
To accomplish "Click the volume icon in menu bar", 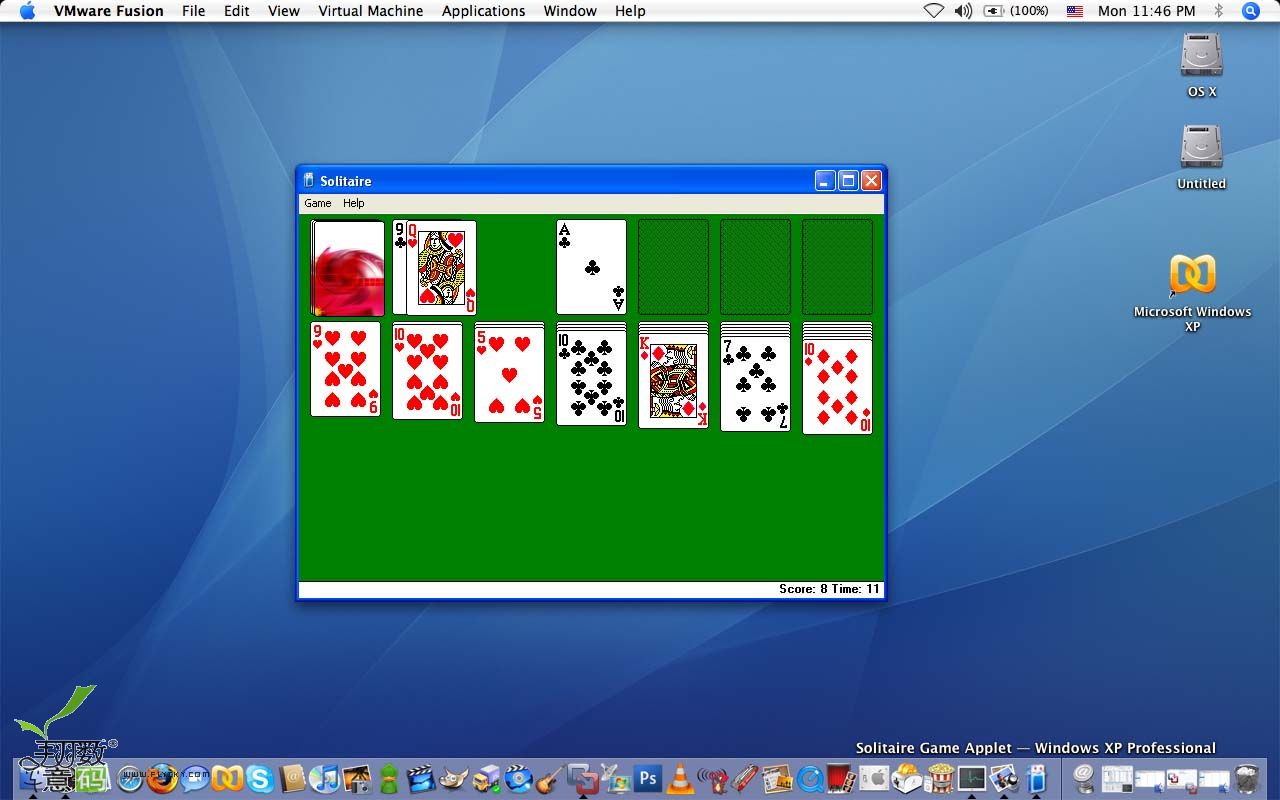I will click(963, 11).
